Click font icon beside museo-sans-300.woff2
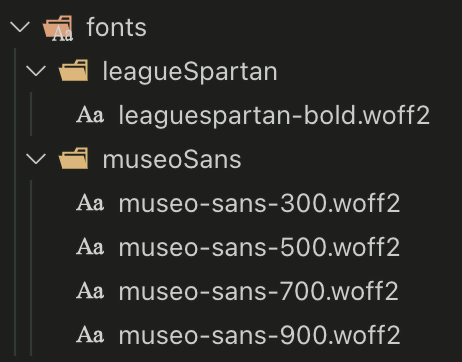The width and height of the screenshot is (462, 362). point(90,203)
